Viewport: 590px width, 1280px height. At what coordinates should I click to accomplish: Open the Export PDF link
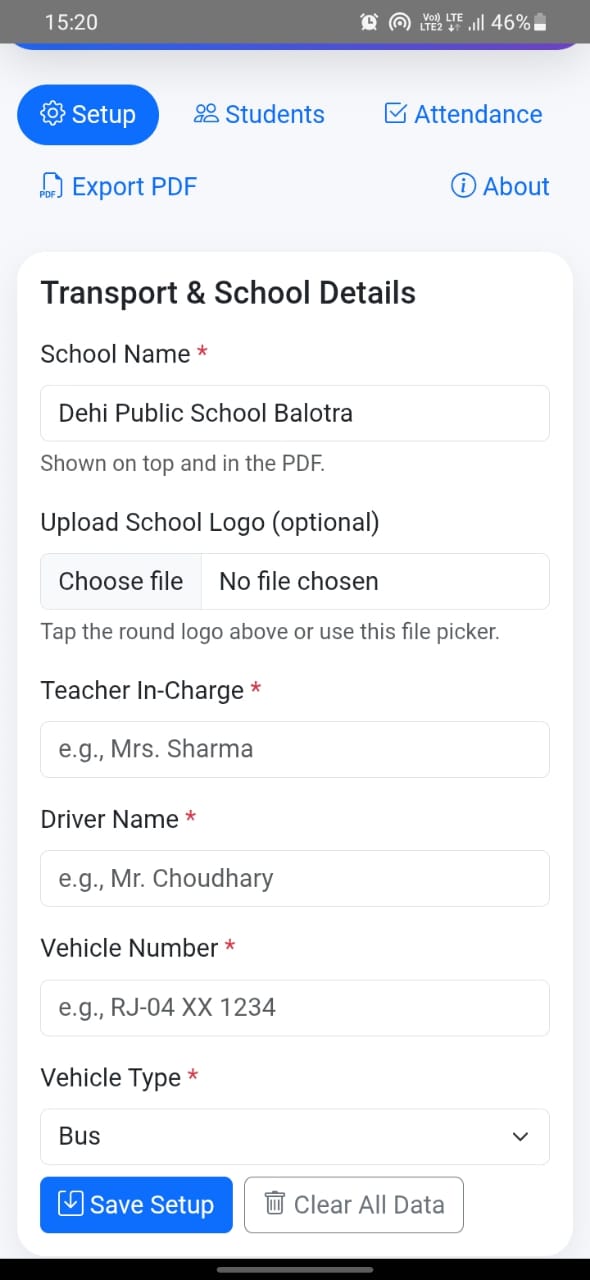[117, 186]
